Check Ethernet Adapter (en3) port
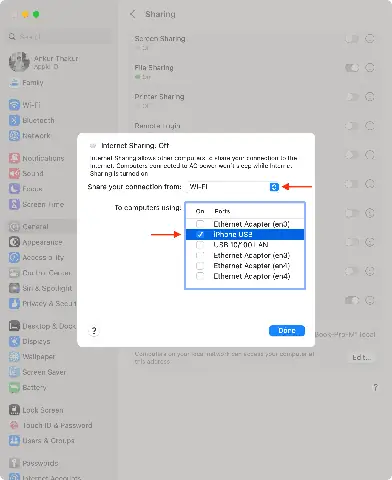Image resolution: width=392 pixels, height=480 pixels. pos(200,255)
